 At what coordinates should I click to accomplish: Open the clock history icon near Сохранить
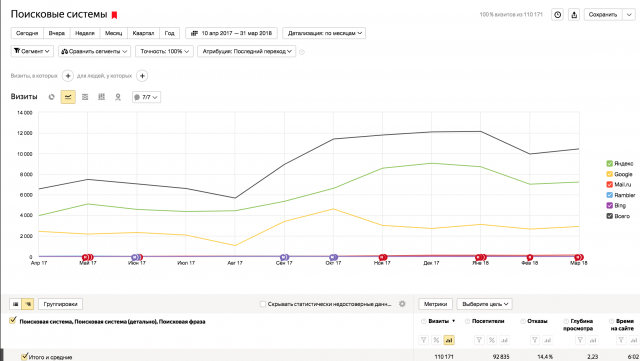click(x=558, y=15)
